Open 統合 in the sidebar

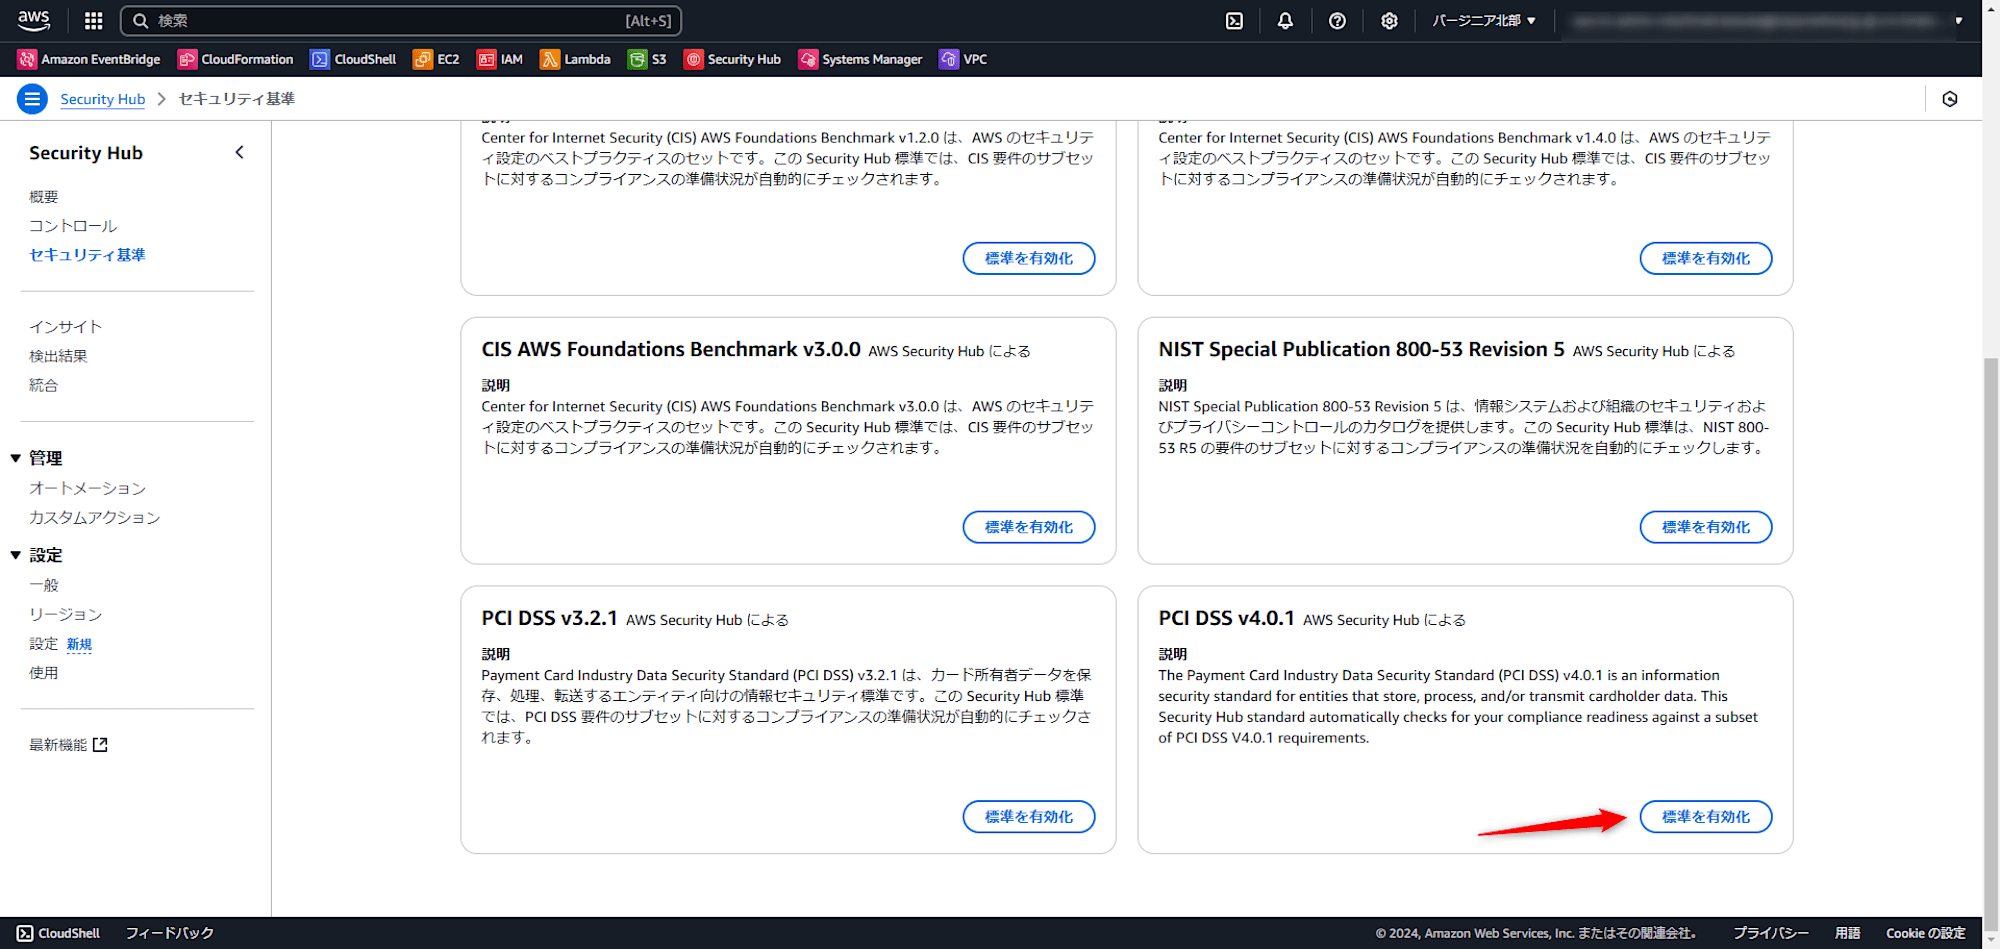click(44, 385)
